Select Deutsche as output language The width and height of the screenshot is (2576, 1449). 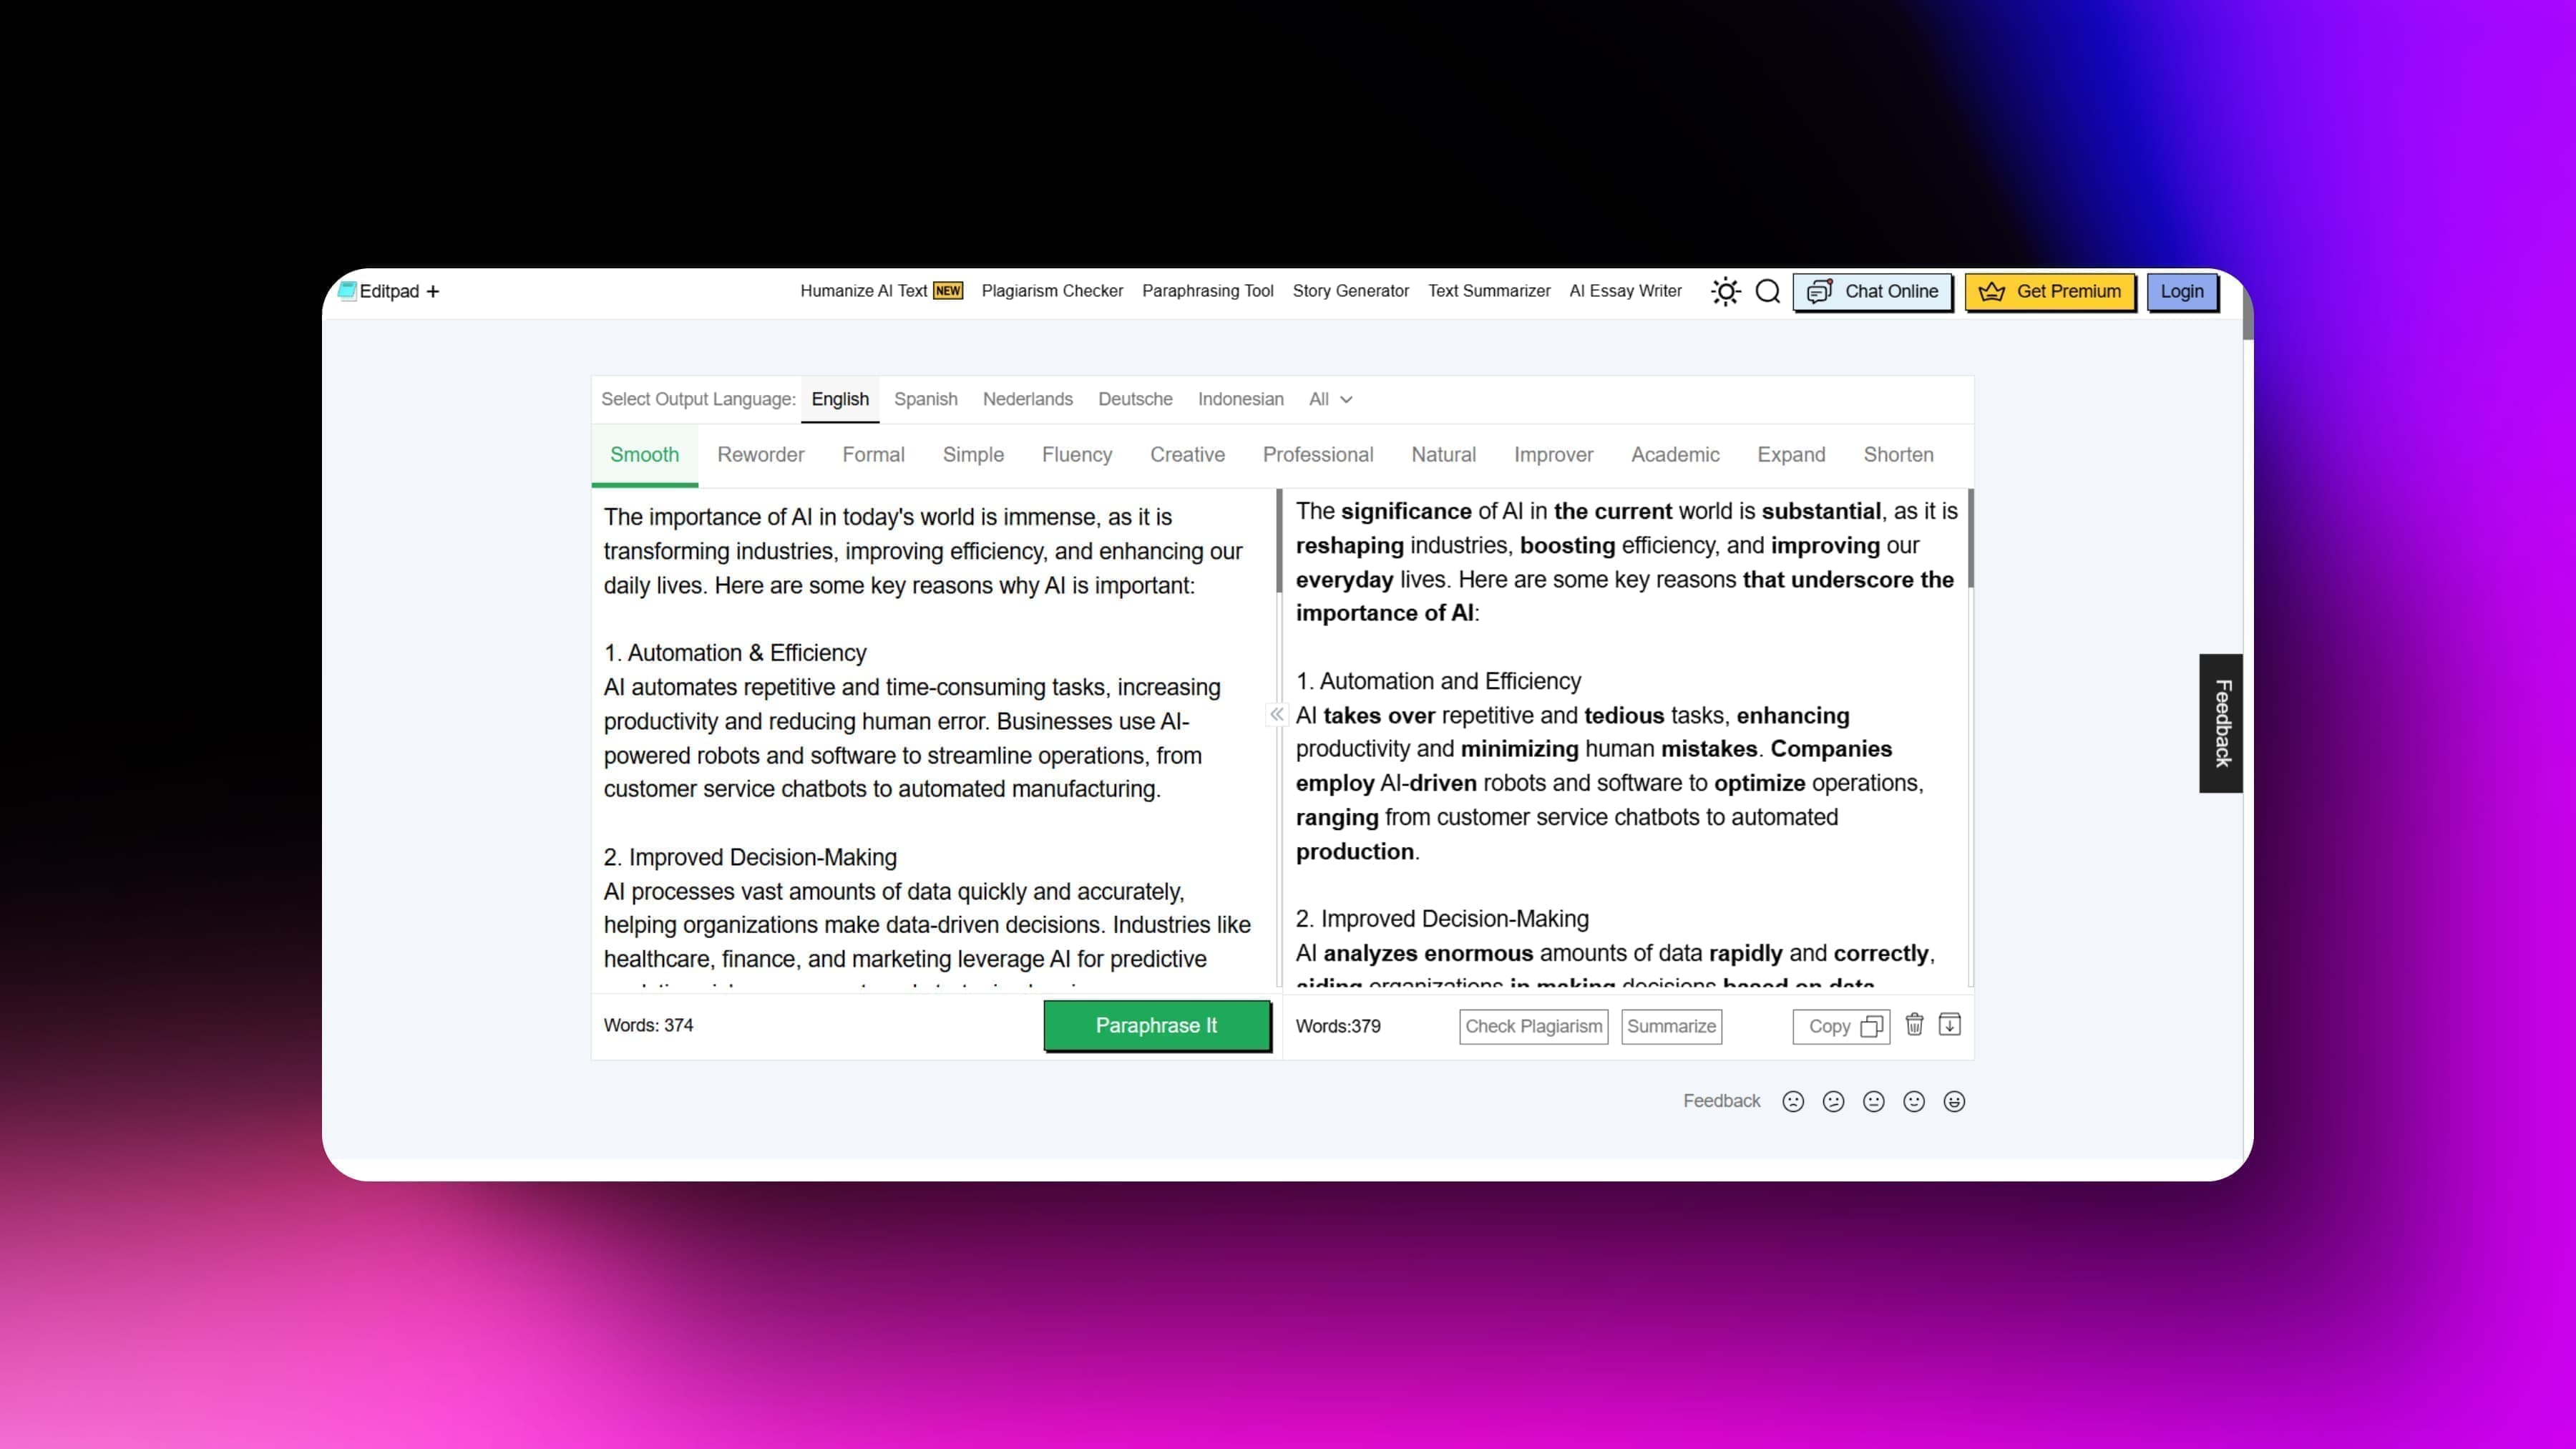point(1134,398)
